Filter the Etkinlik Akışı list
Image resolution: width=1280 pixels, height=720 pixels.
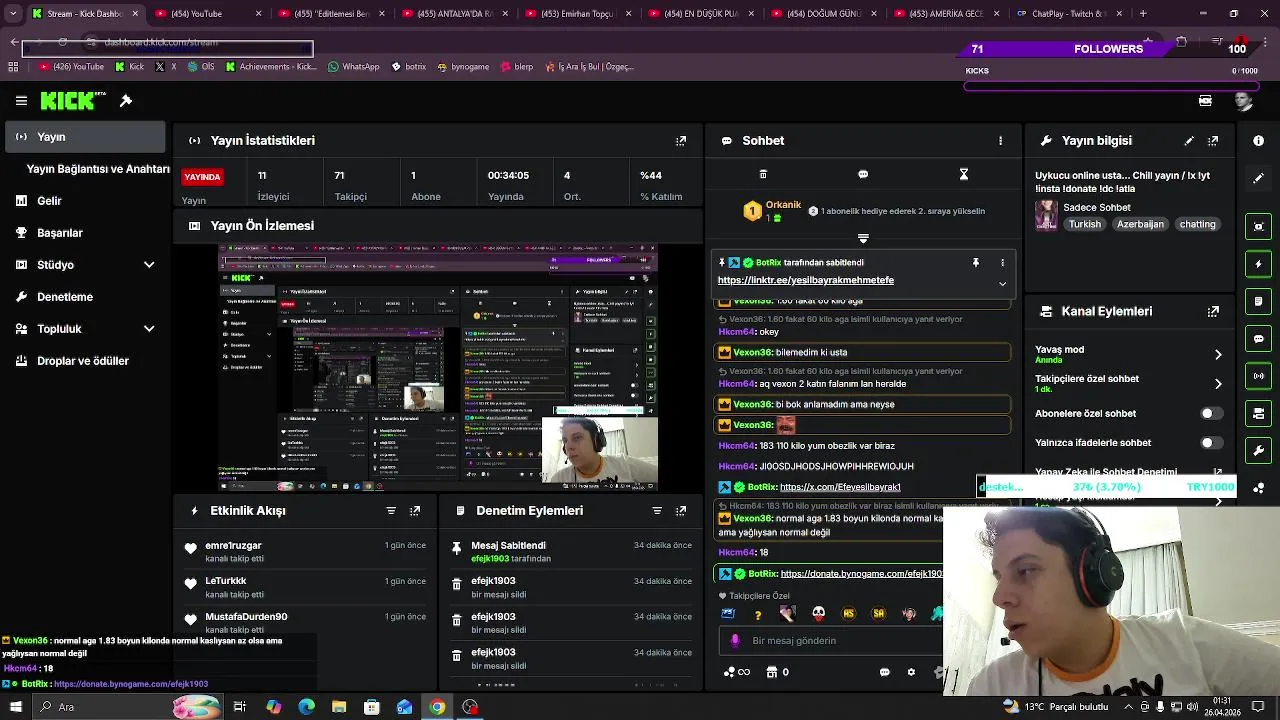[x=391, y=511]
